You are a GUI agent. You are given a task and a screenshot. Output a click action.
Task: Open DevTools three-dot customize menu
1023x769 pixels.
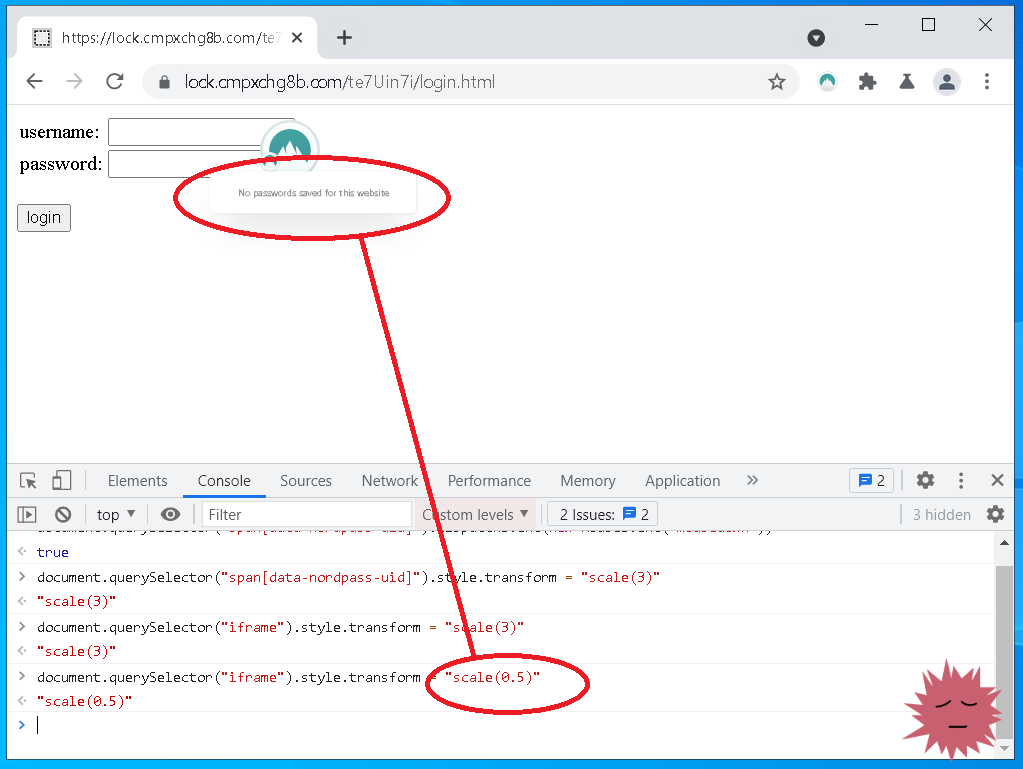(x=960, y=481)
